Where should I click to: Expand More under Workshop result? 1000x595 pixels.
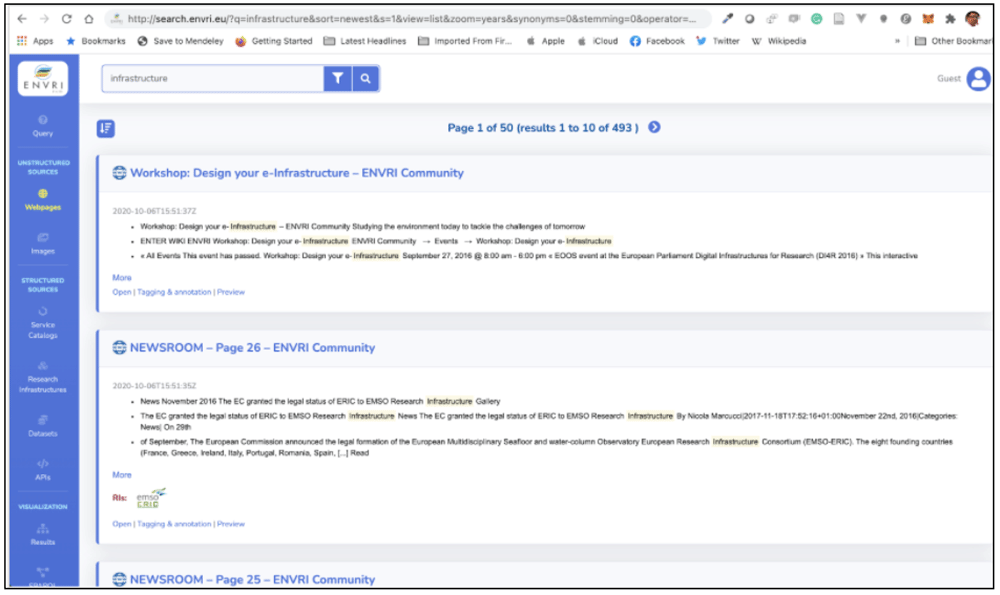coord(122,277)
